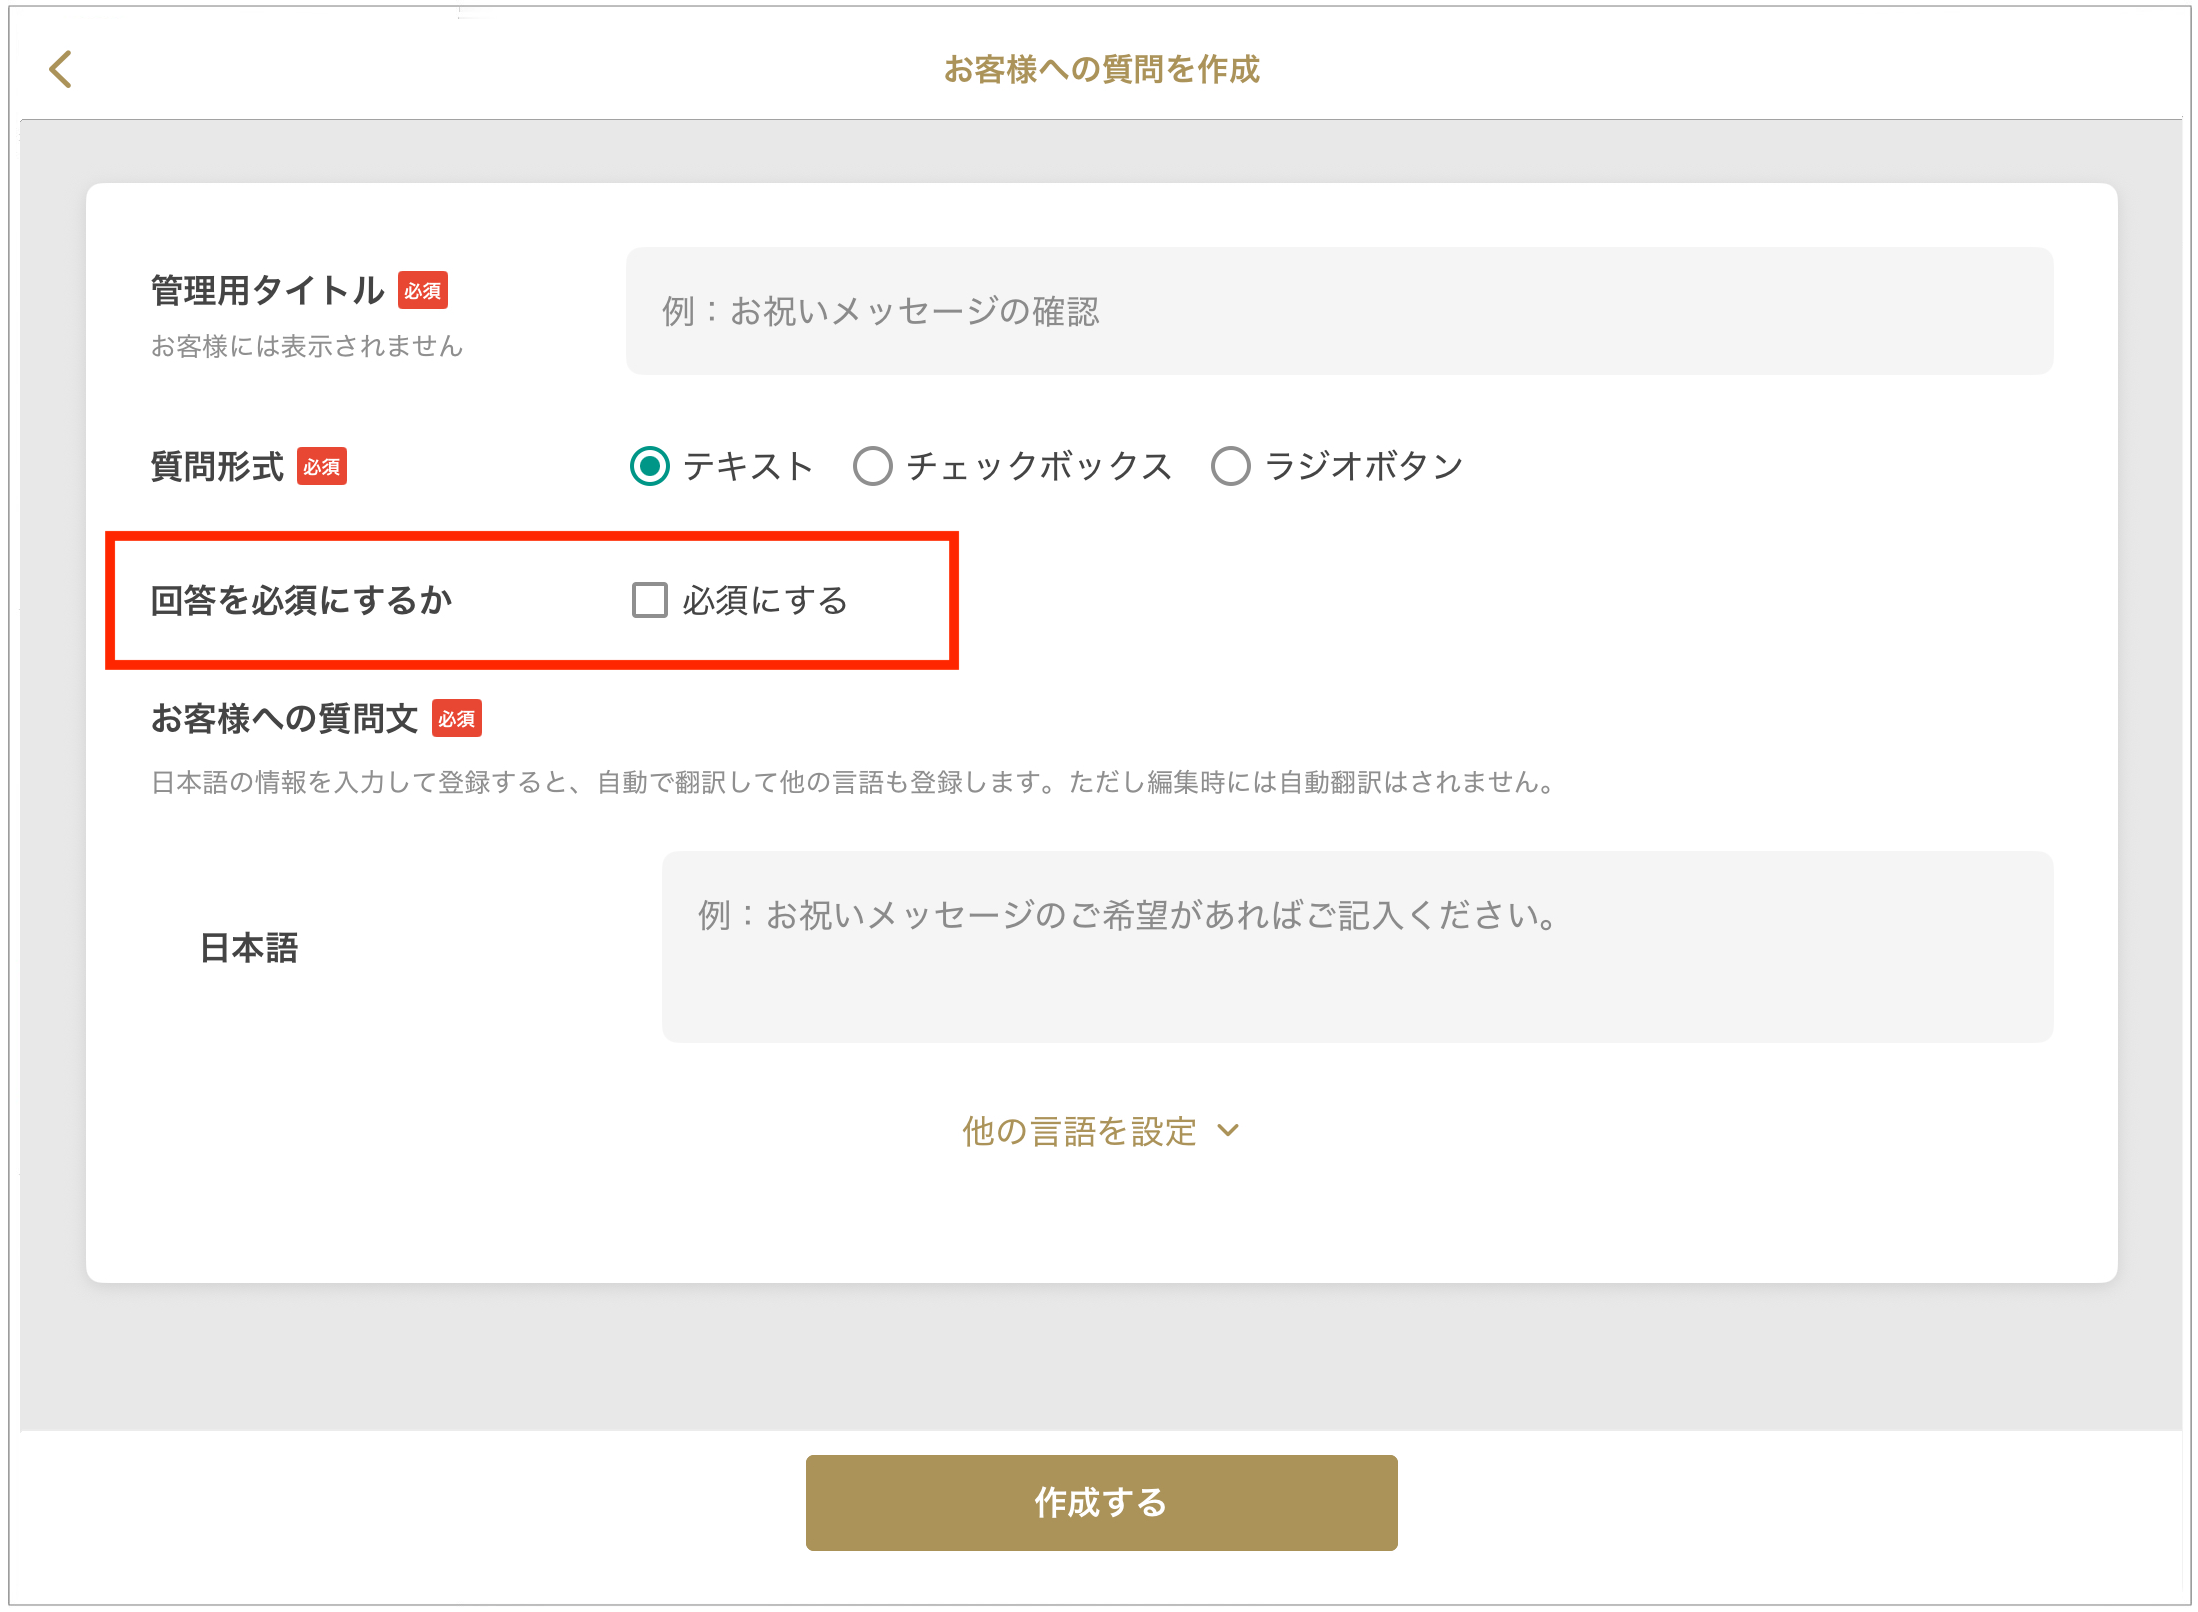Click the 管理用タイトル field label
This screenshot has width=2198, height=1612.
267,291
